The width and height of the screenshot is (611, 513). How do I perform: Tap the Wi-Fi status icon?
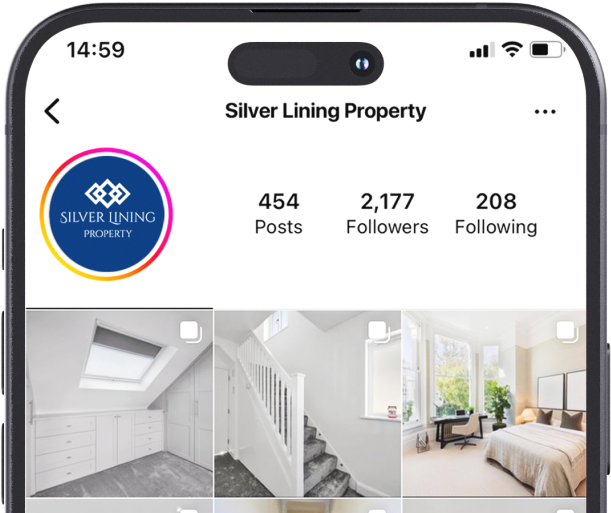click(512, 49)
